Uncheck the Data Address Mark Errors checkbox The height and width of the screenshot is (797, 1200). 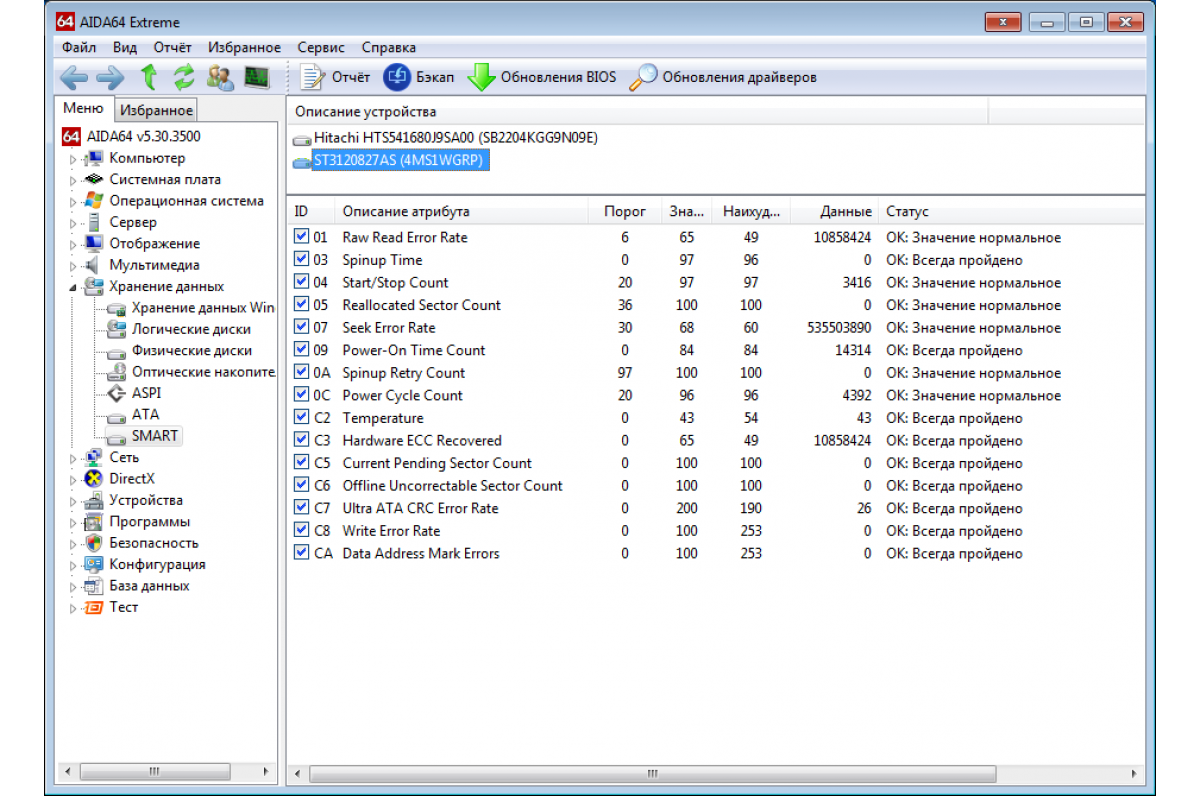tap(301, 553)
